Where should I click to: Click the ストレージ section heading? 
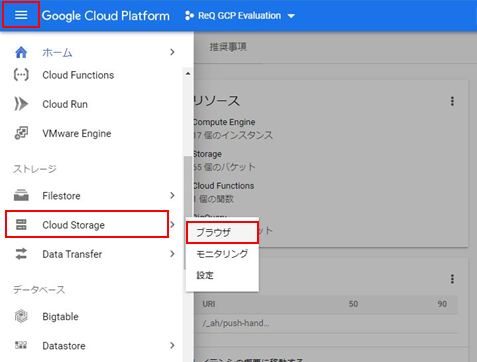click(x=35, y=169)
